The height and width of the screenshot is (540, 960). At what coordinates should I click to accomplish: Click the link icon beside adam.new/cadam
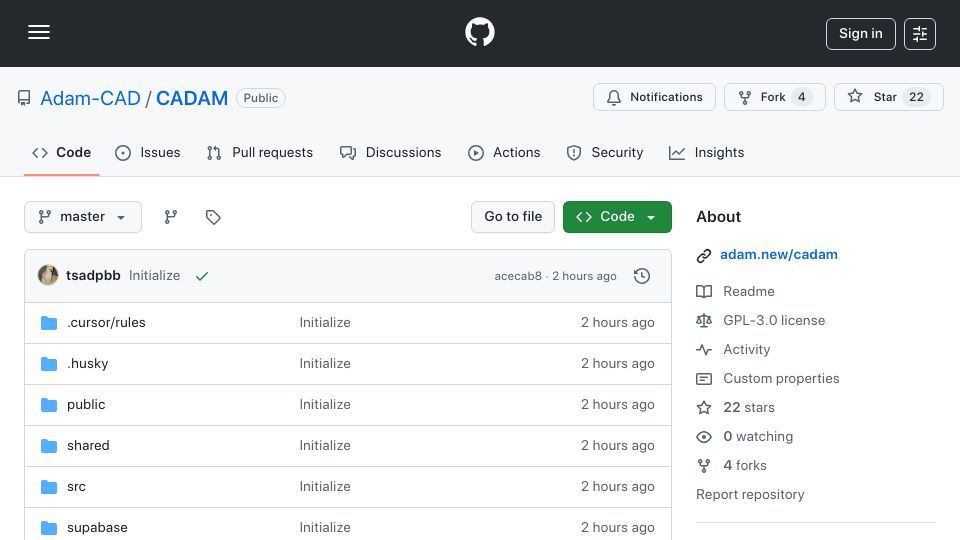coord(704,255)
